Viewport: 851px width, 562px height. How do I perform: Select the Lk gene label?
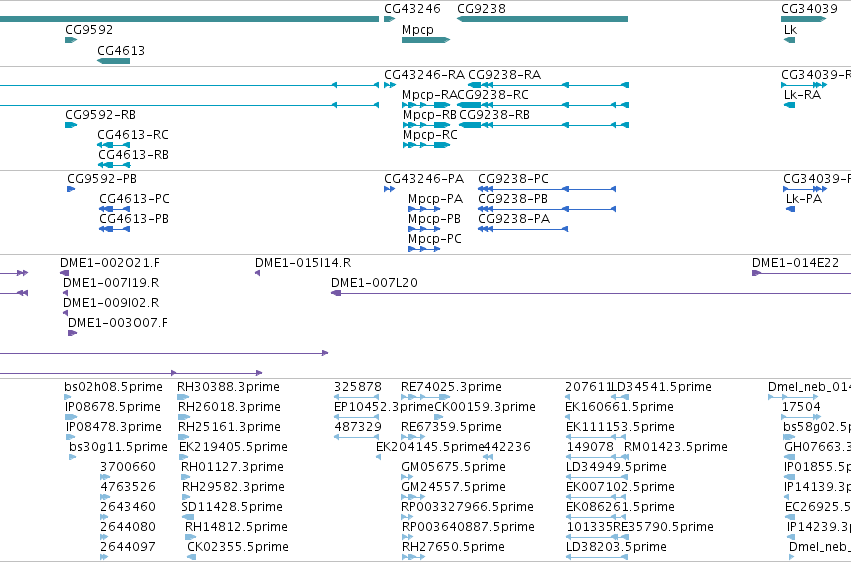[790, 30]
